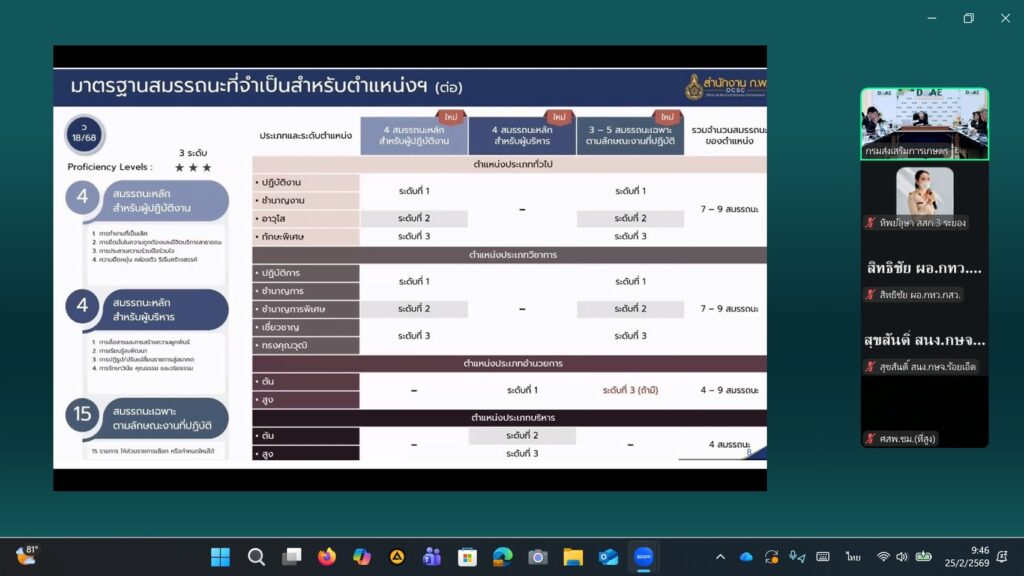1024x576 pixels.
Task: Open the Camera app in the taskbar
Action: click(x=538, y=557)
